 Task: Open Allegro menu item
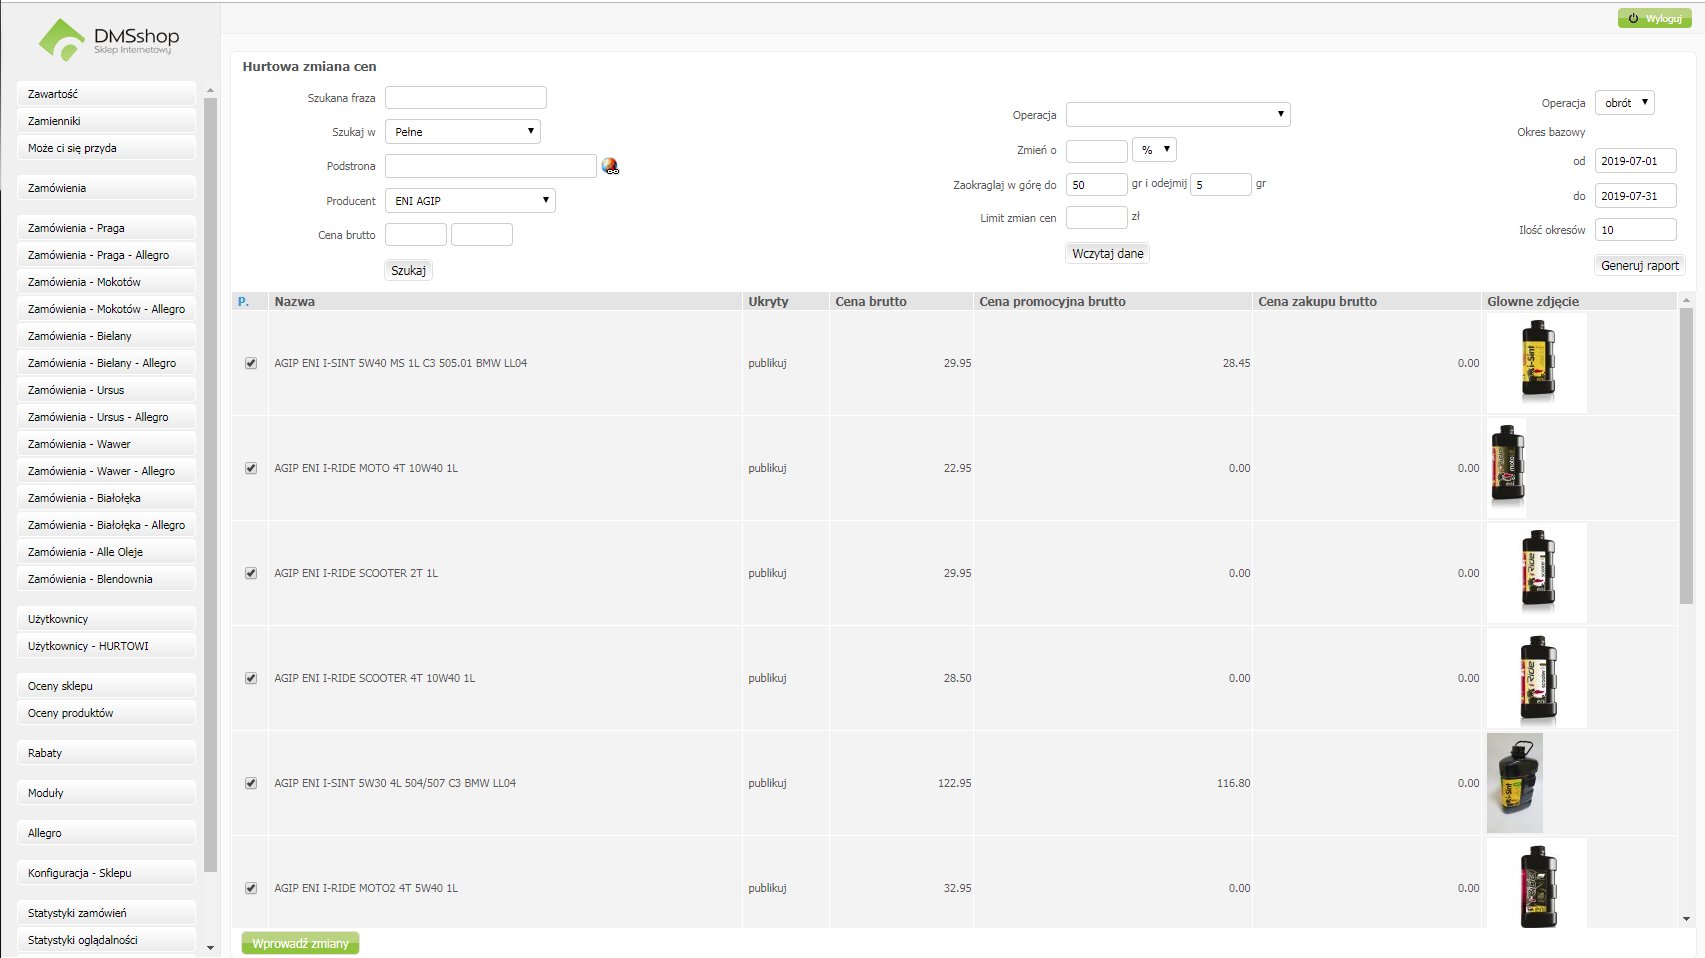(x=106, y=833)
